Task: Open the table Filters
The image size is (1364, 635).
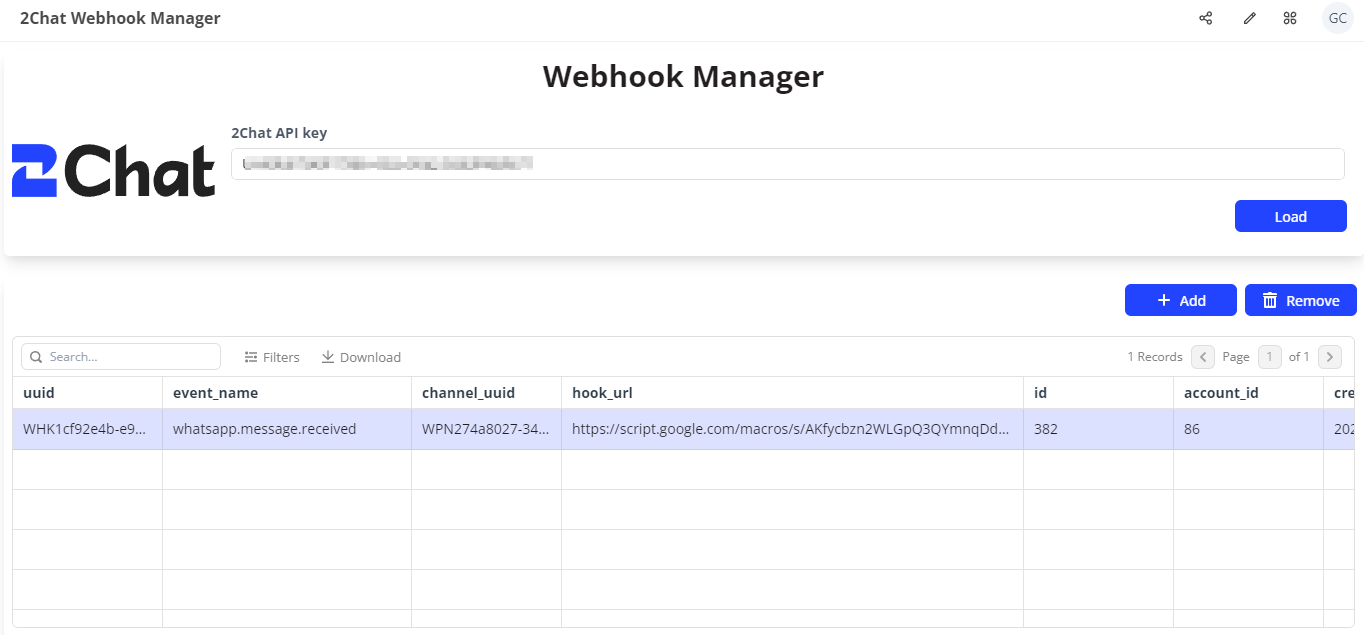Action: (x=272, y=357)
